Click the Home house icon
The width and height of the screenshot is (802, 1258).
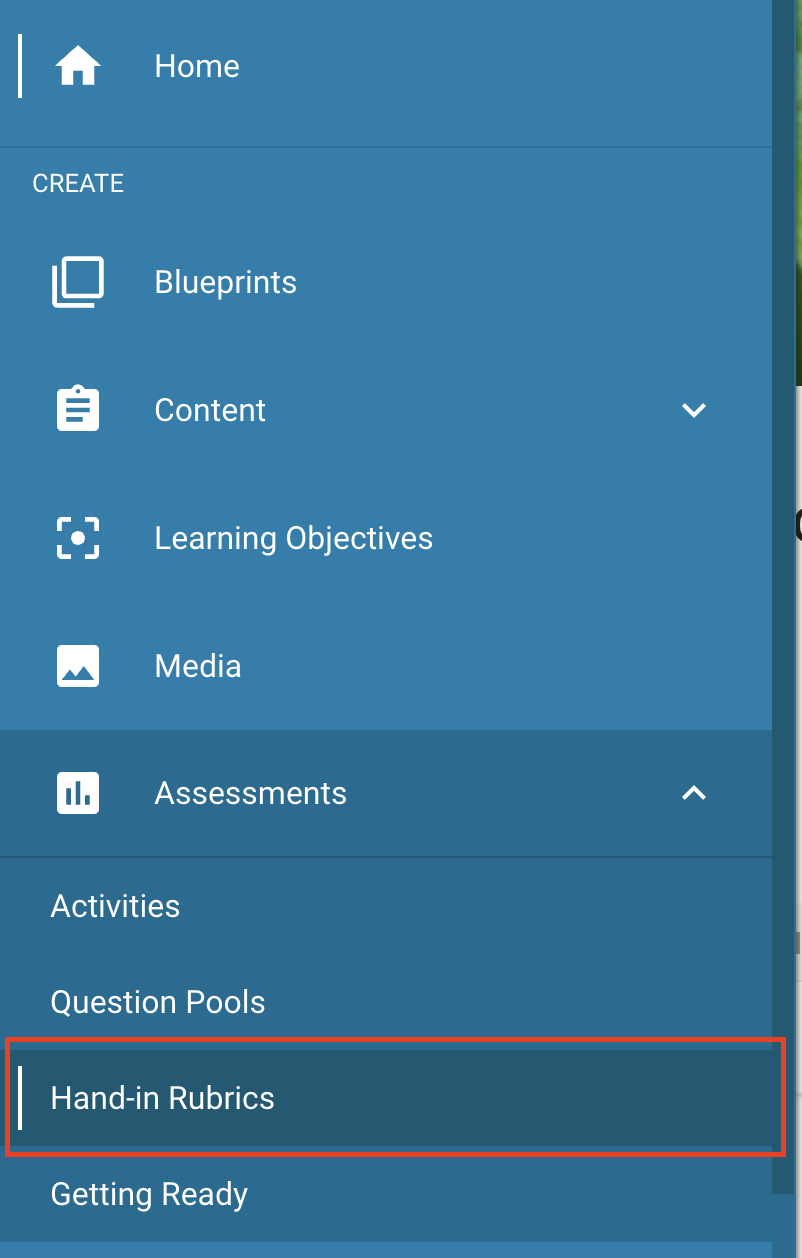[x=78, y=67]
